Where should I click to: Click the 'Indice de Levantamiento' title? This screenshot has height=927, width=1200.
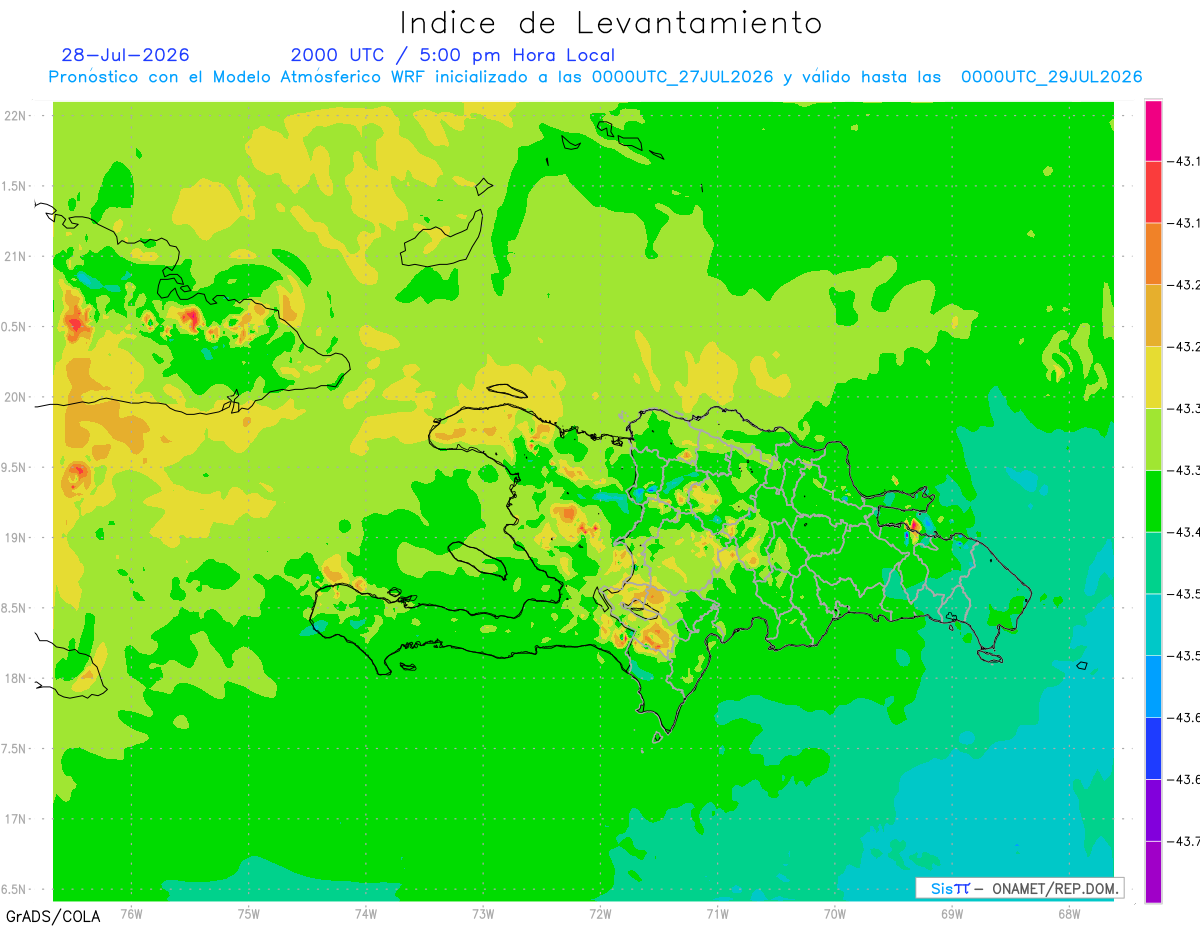(x=611, y=23)
